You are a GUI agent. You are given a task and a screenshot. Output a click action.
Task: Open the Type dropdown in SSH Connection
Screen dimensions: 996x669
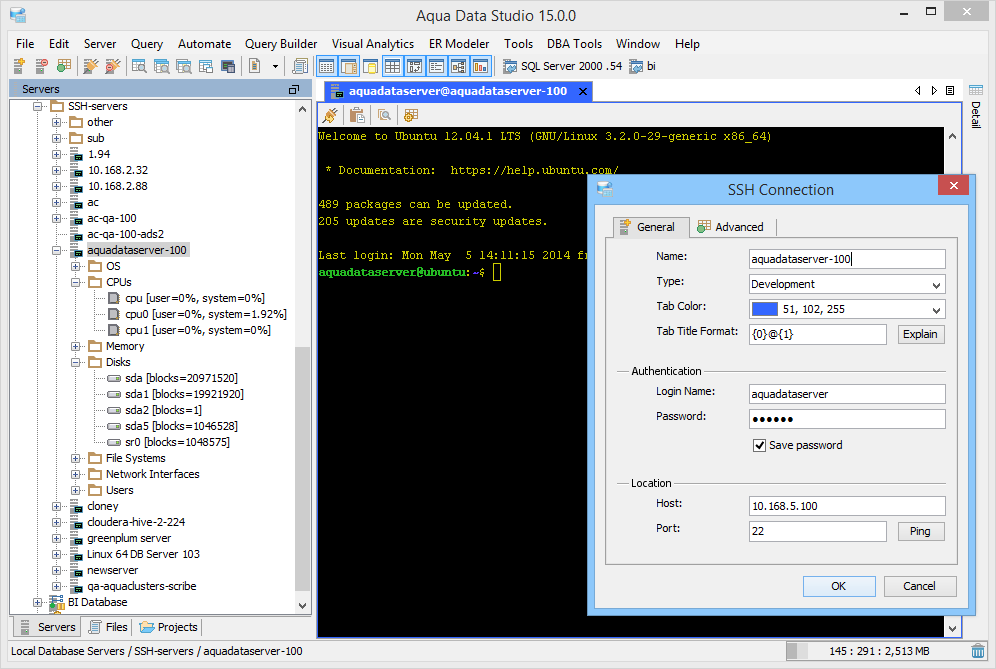[x=936, y=285]
